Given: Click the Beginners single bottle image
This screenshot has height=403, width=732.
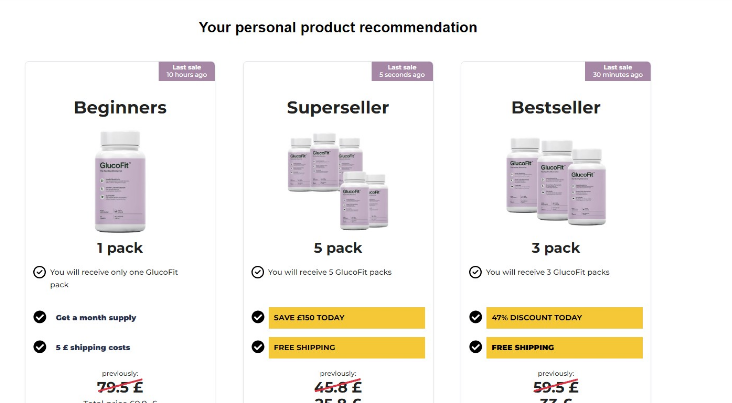Looking at the screenshot, I should coord(120,182).
